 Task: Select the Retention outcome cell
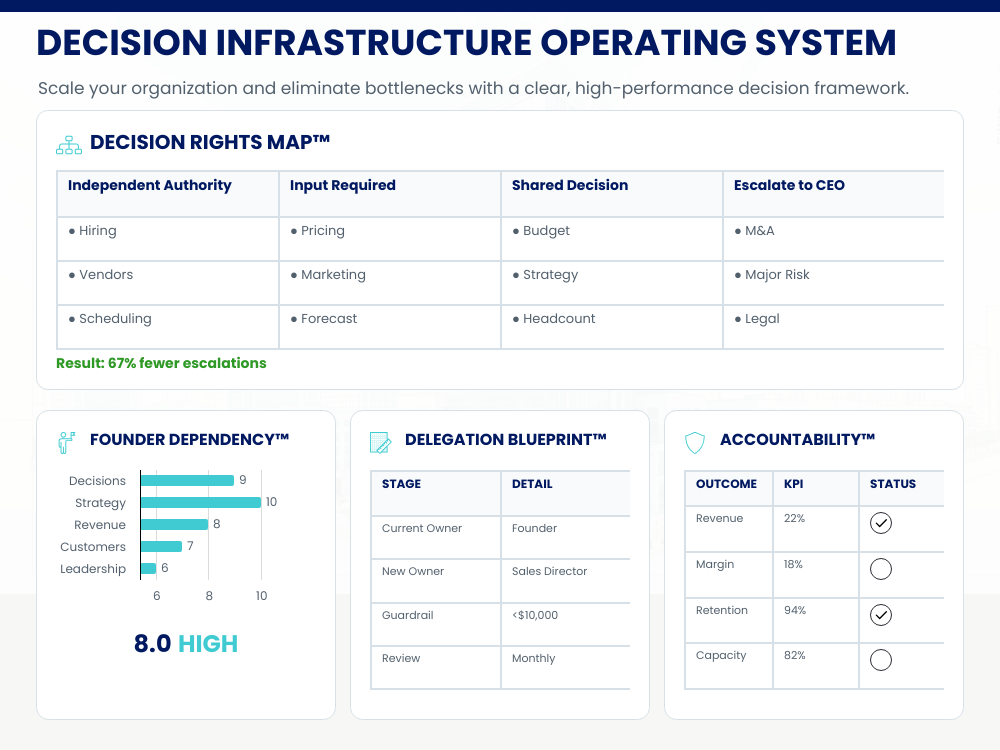point(729,621)
